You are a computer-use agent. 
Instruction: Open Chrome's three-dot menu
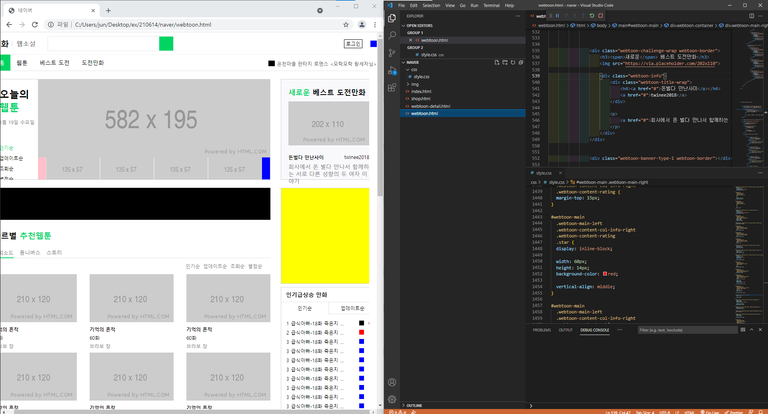point(375,24)
